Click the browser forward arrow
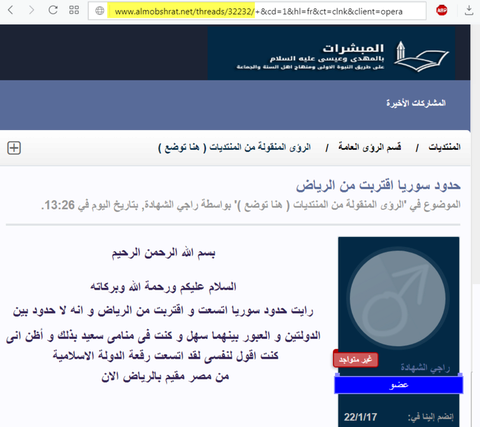Viewport: 480px width, 427px height. tap(32, 10)
